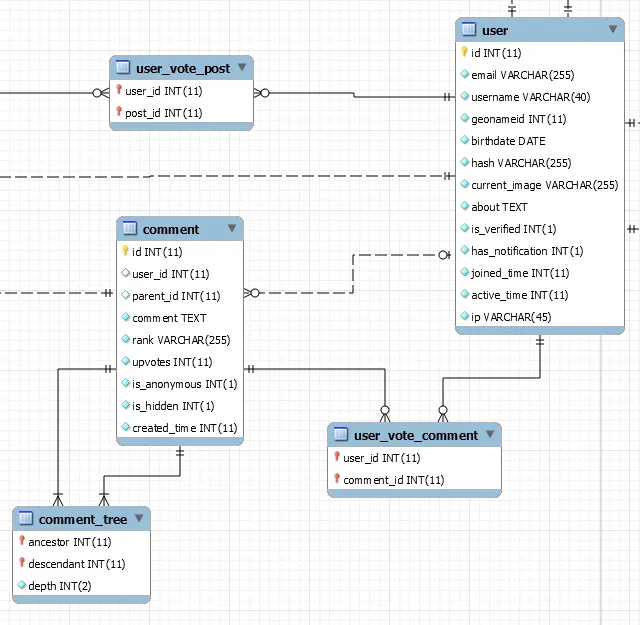Image resolution: width=640 pixels, height=625 pixels.
Task: Select 'descendant INT(11)' column
Action: 77,564
